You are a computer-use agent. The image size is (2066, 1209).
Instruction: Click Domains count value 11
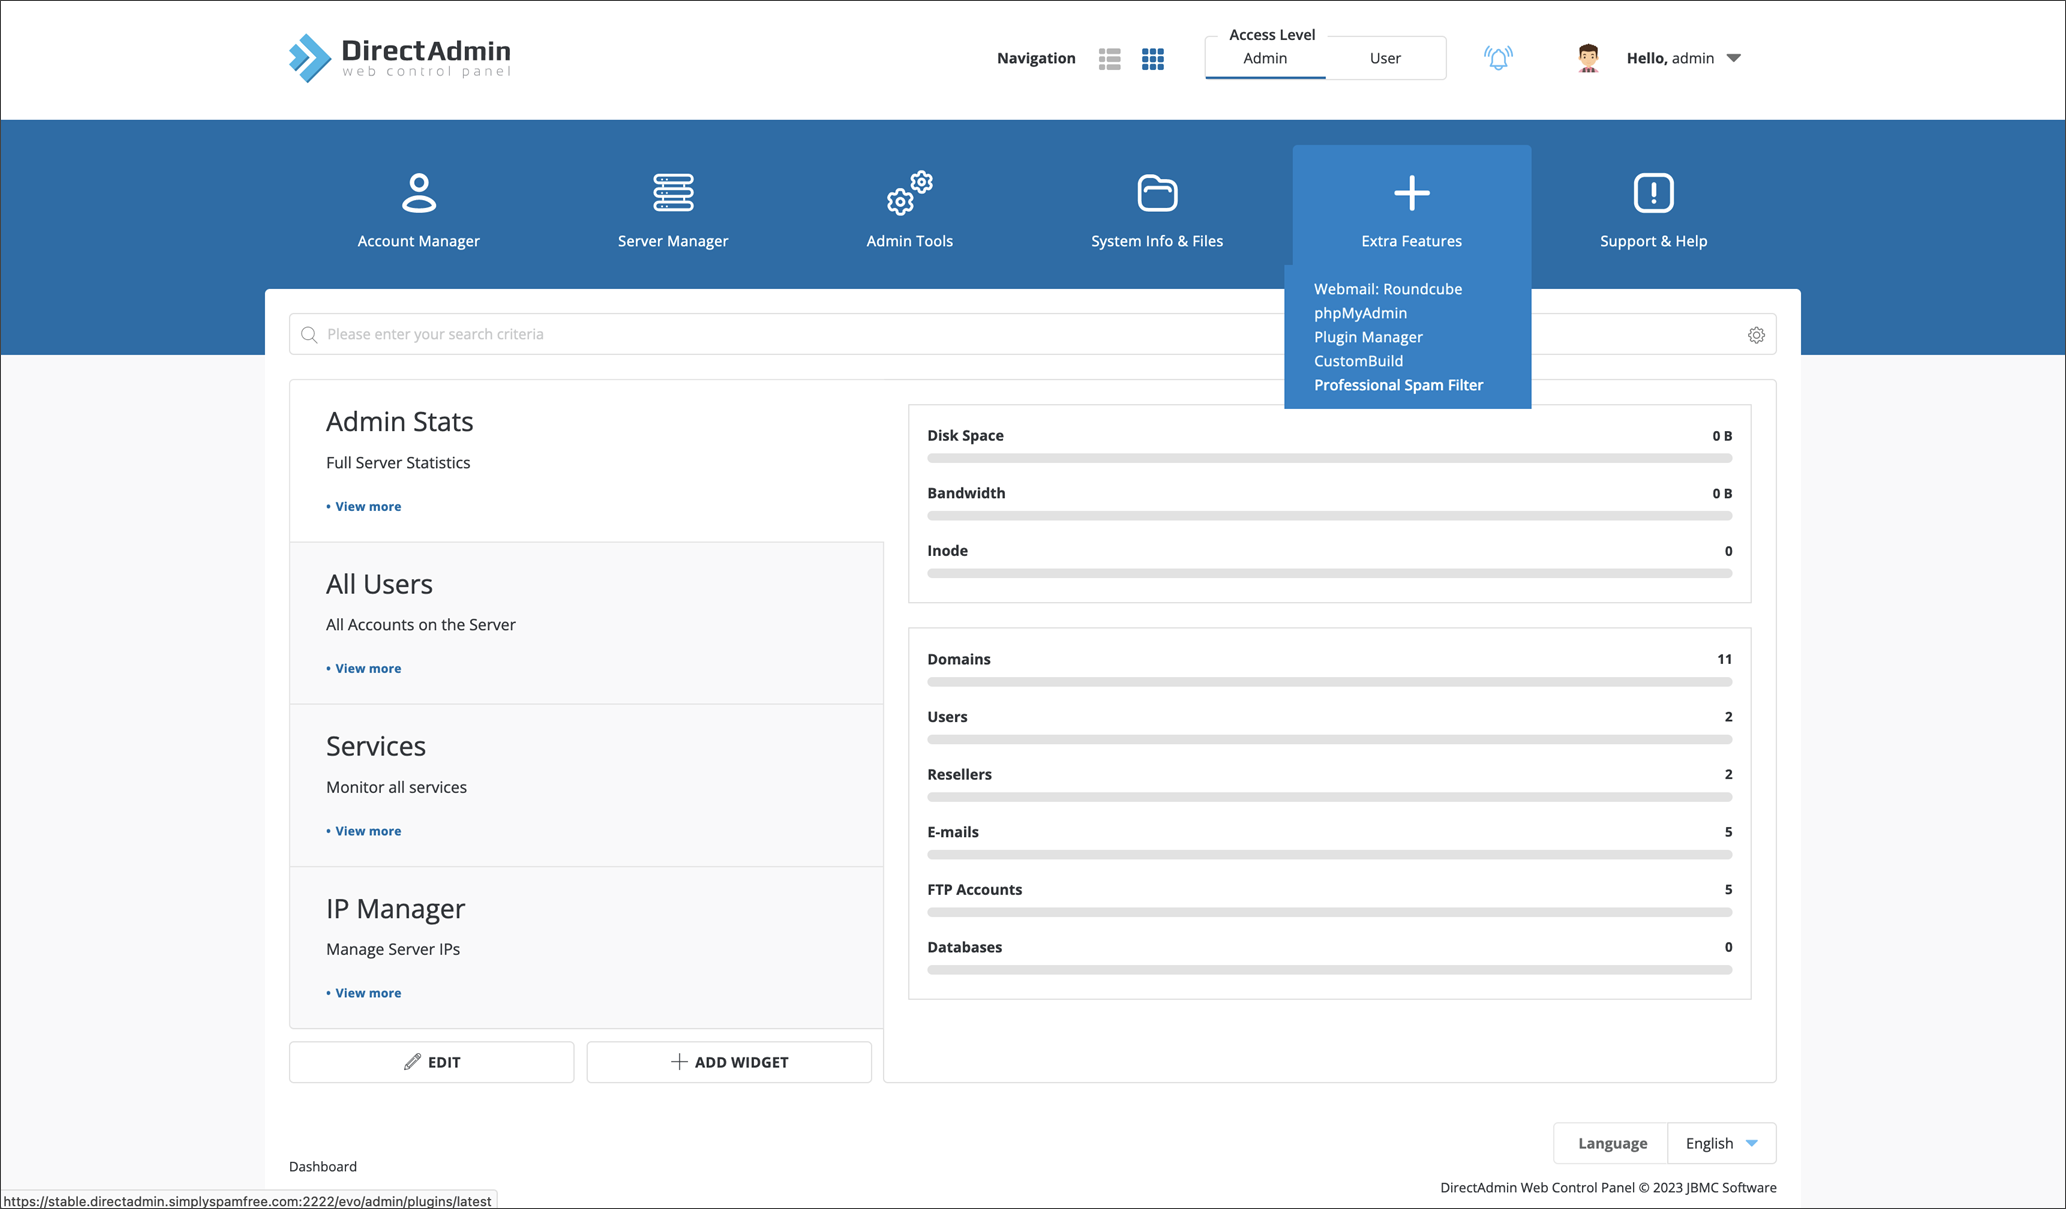pos(1724,659)
